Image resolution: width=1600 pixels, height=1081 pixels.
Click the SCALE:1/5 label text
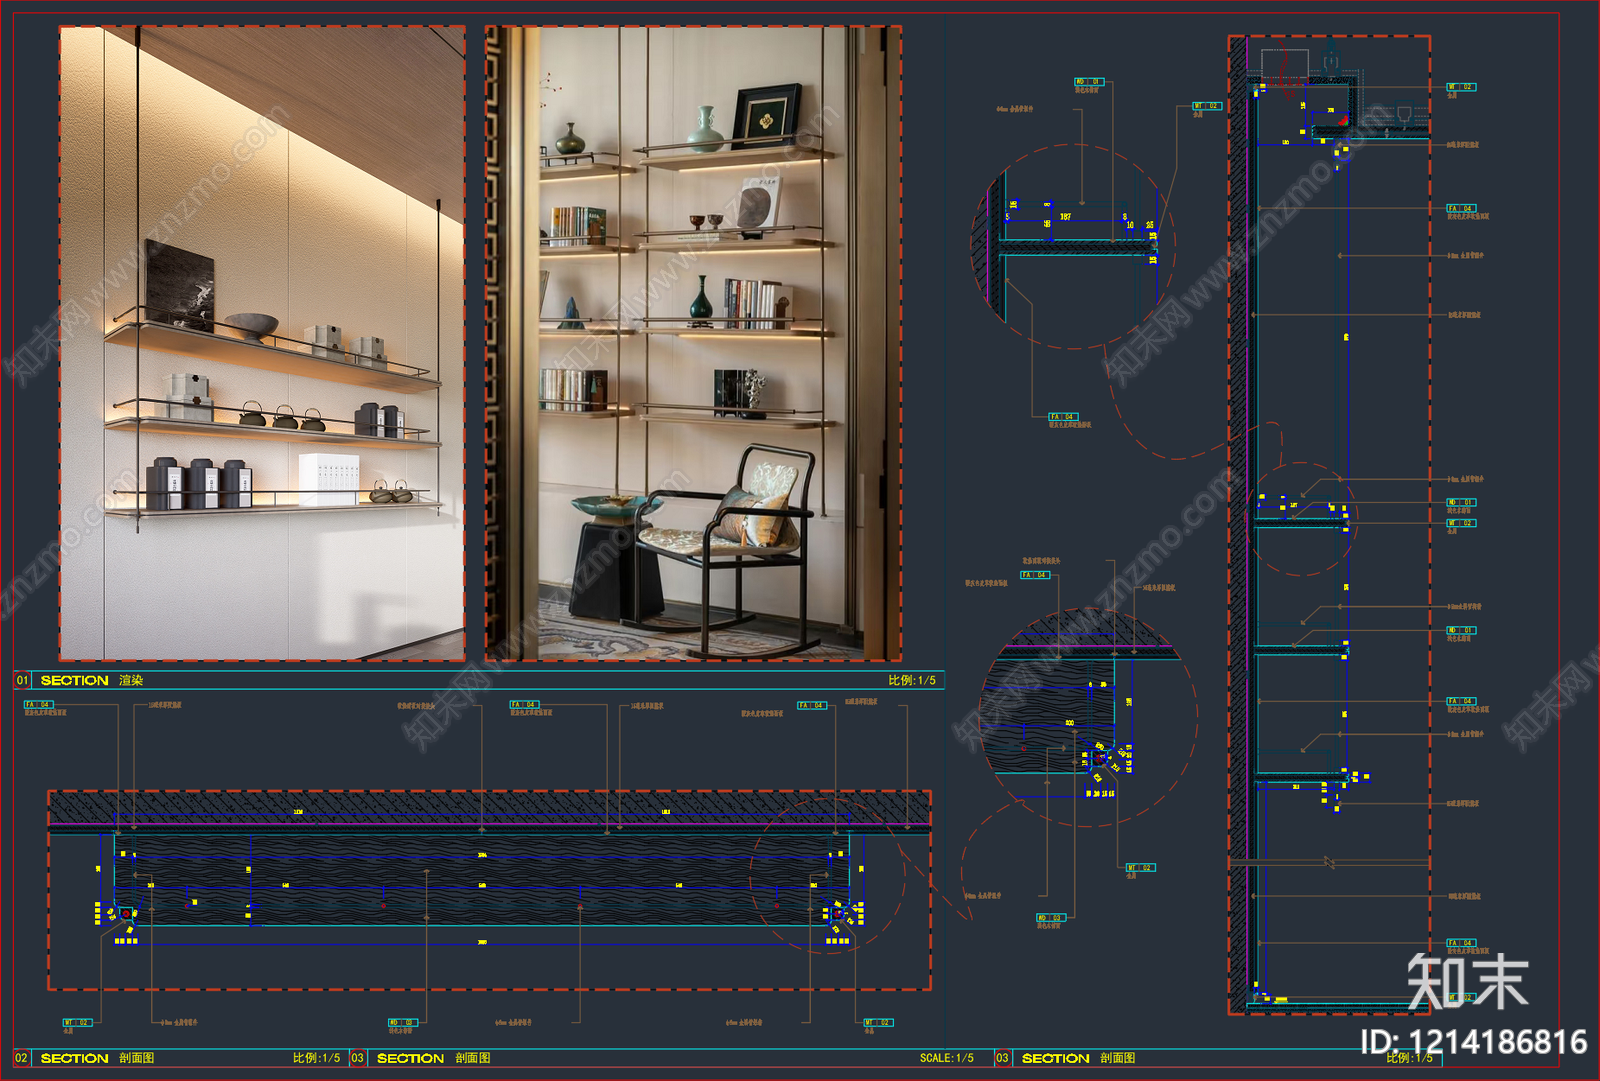(x=946, y=1058)
